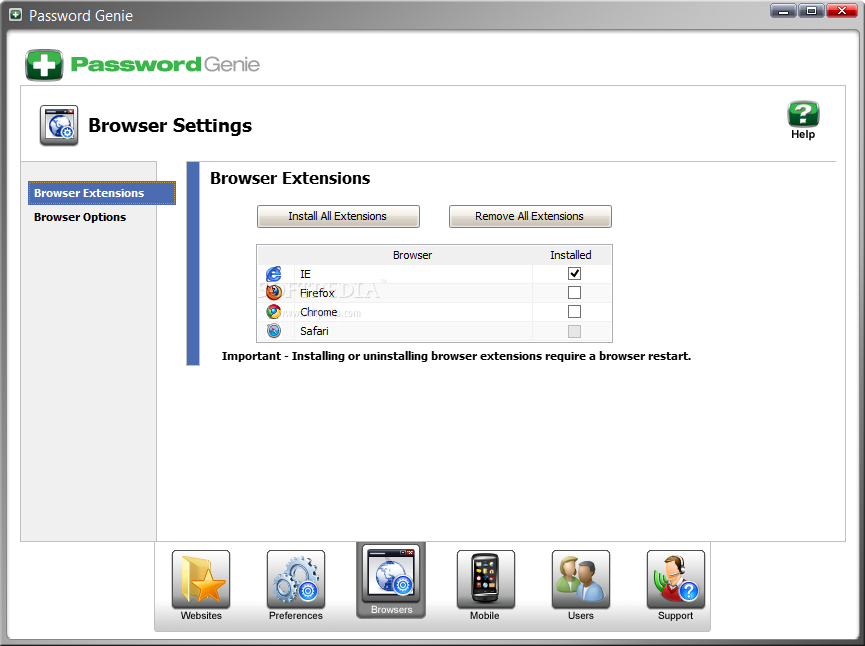Open the Preferences gears icon
Viewport: 865px width, 646px height.
296,579
